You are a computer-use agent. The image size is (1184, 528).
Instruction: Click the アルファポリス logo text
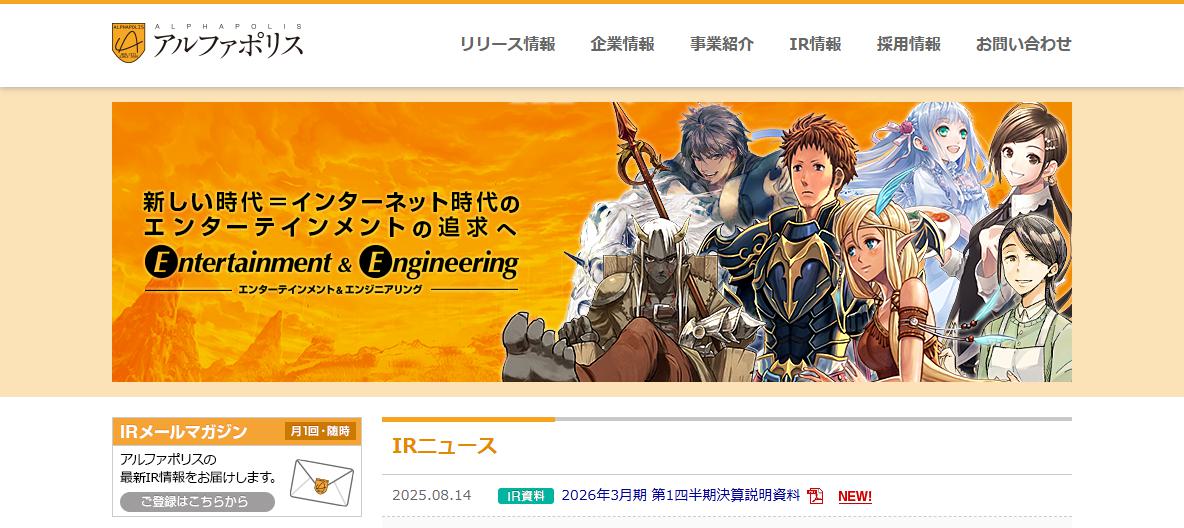(x=228, y=45)
